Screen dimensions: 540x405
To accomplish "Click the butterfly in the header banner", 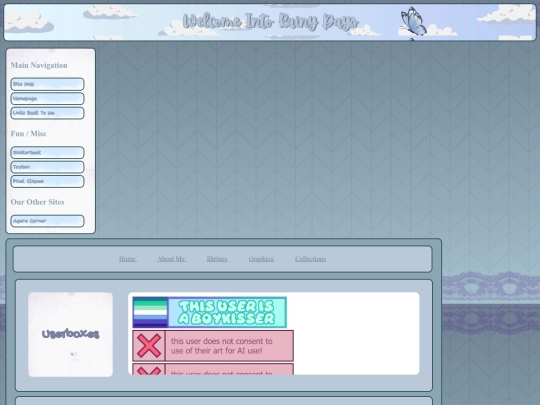I will [x=413, y=21].
